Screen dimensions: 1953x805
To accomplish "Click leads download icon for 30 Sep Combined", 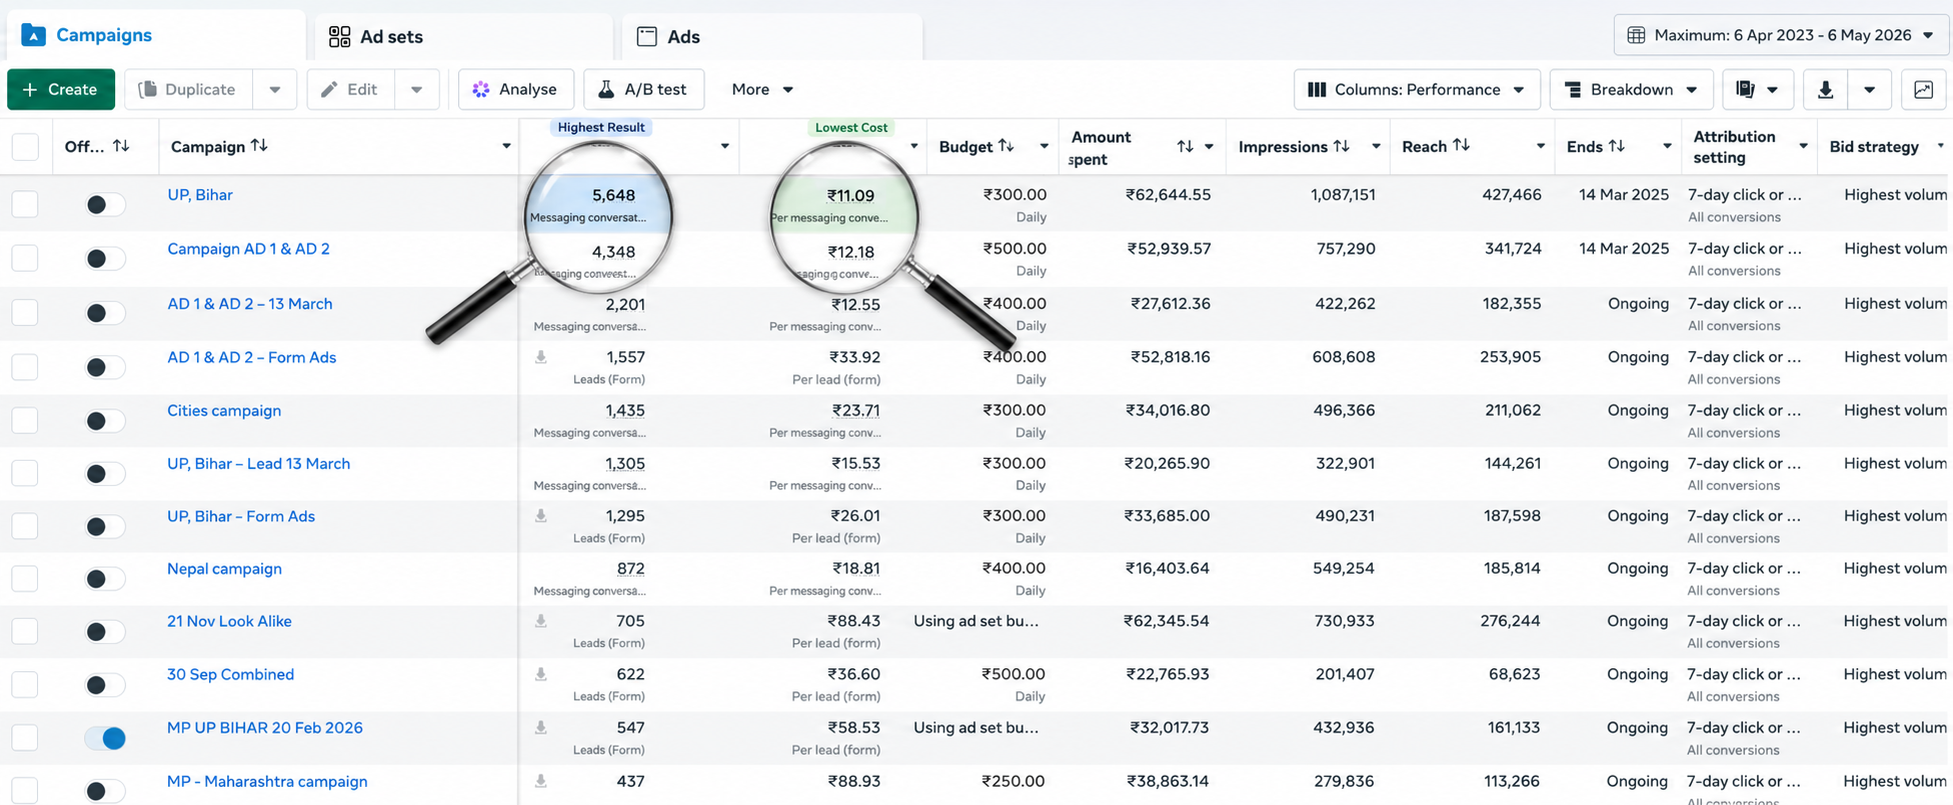I will 541,674.
